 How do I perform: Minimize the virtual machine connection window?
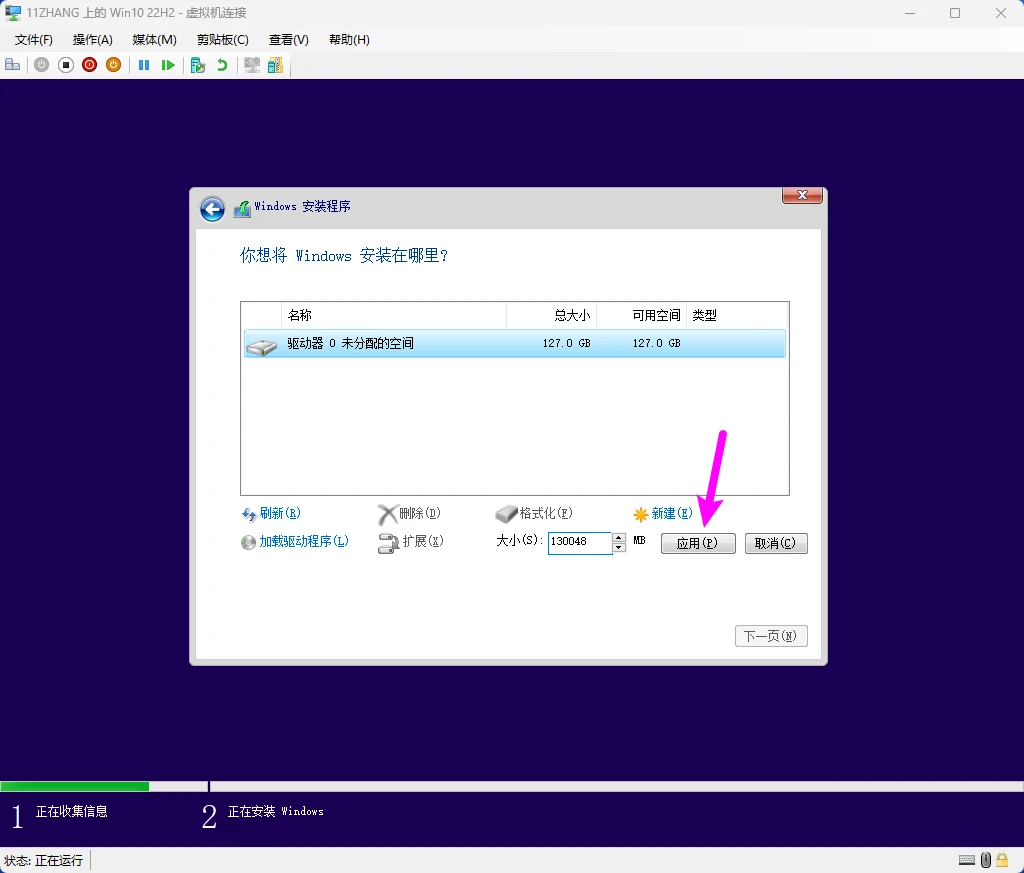tap(910, 13)
